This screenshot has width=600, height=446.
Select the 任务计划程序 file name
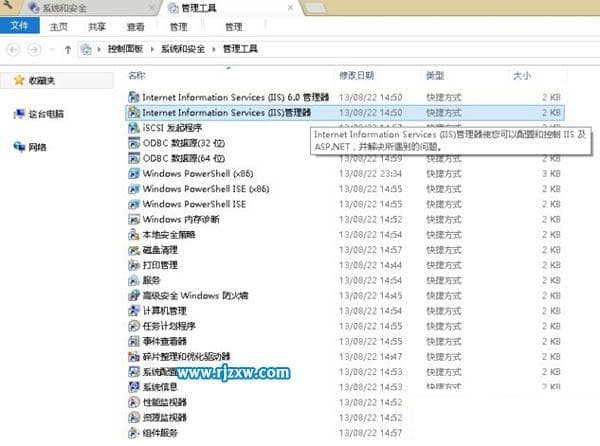pyautogui.click(x=169, y=326)
